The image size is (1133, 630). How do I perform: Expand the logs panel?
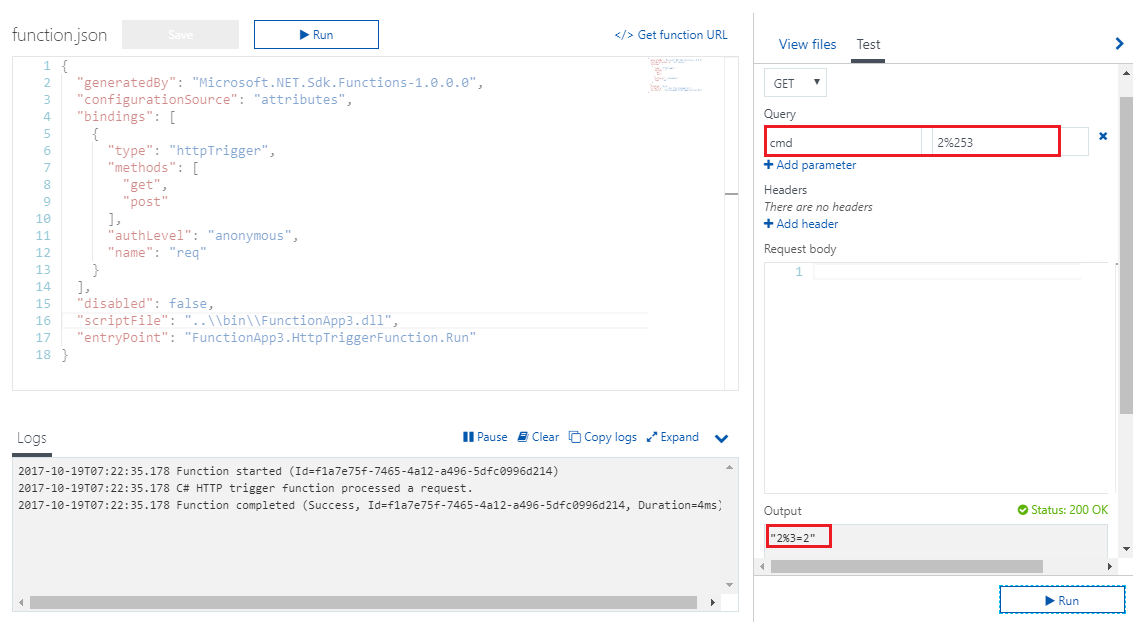tap(672, 437)
